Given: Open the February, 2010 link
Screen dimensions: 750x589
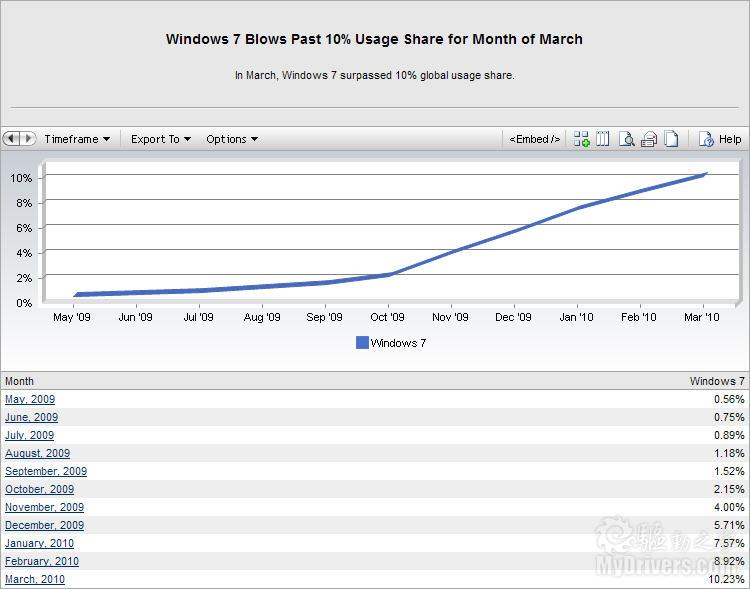Looking at the screenshot, I should pos(42,561).
